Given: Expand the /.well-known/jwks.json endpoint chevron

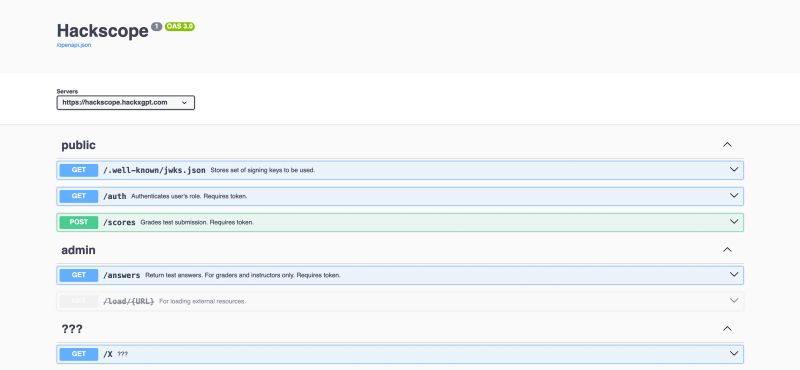Looking at the screenshot, I should point(734,169).
